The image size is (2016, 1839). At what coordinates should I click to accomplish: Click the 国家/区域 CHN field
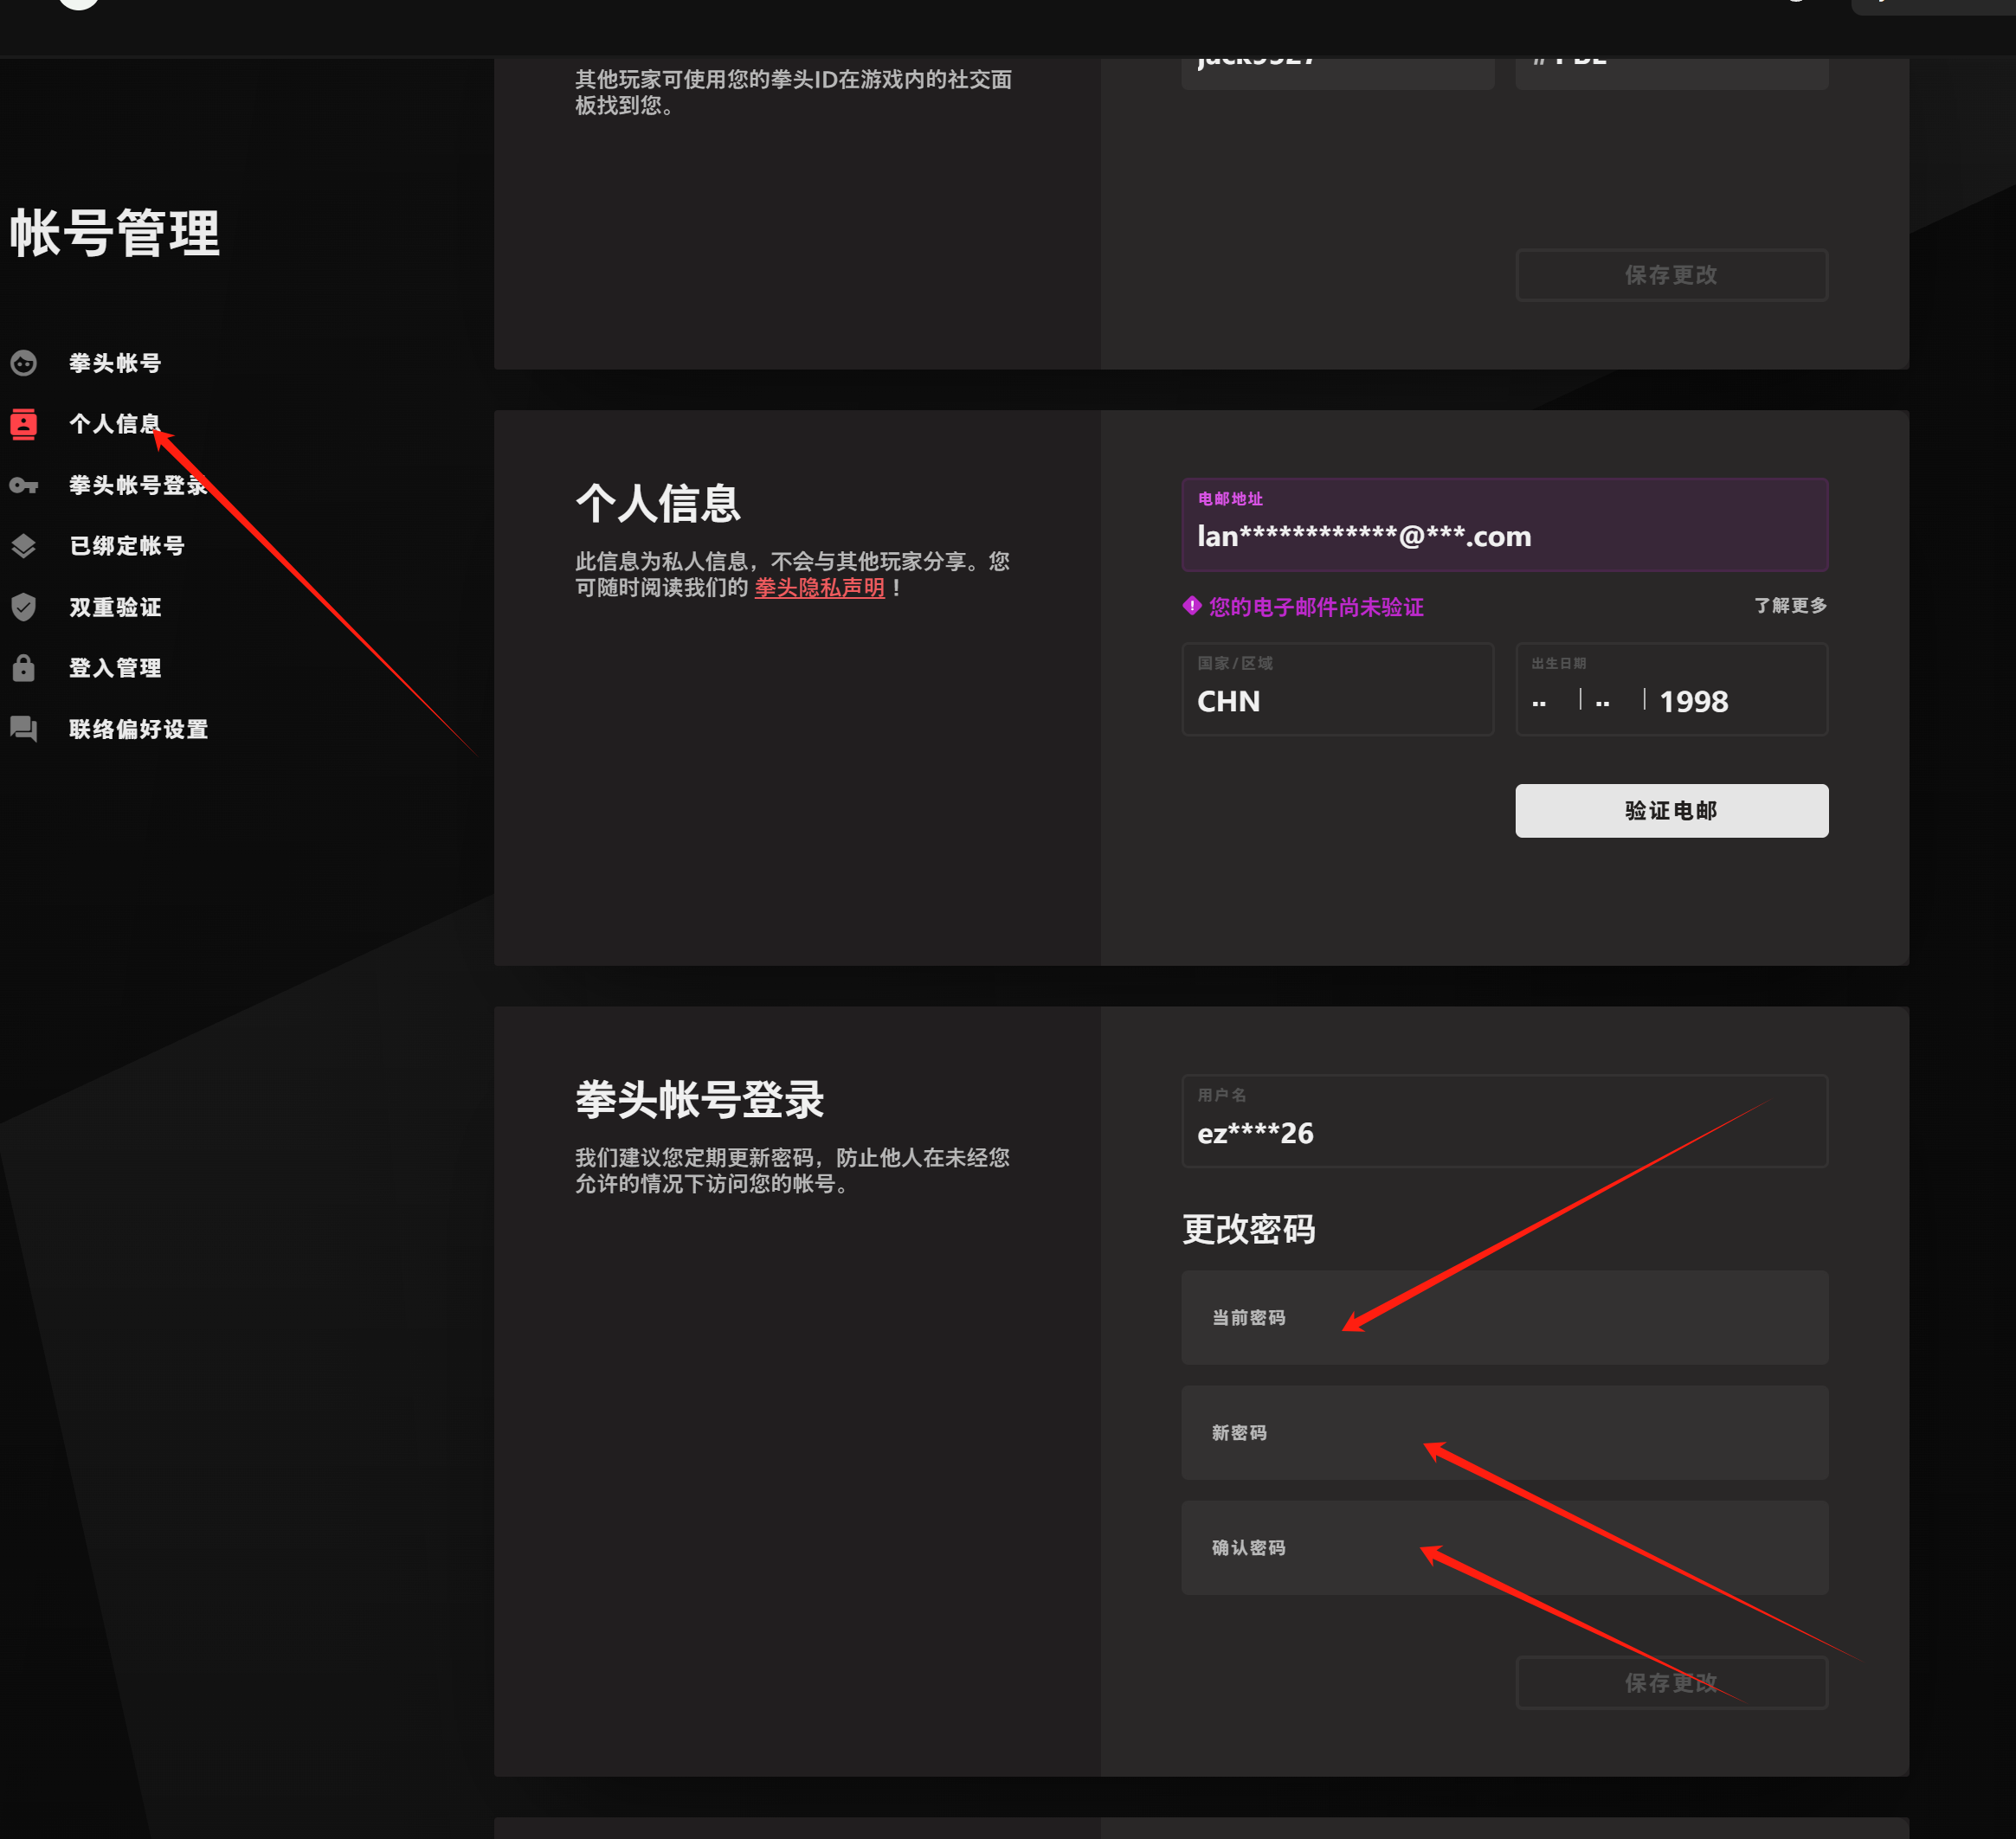click(1337, 690)
